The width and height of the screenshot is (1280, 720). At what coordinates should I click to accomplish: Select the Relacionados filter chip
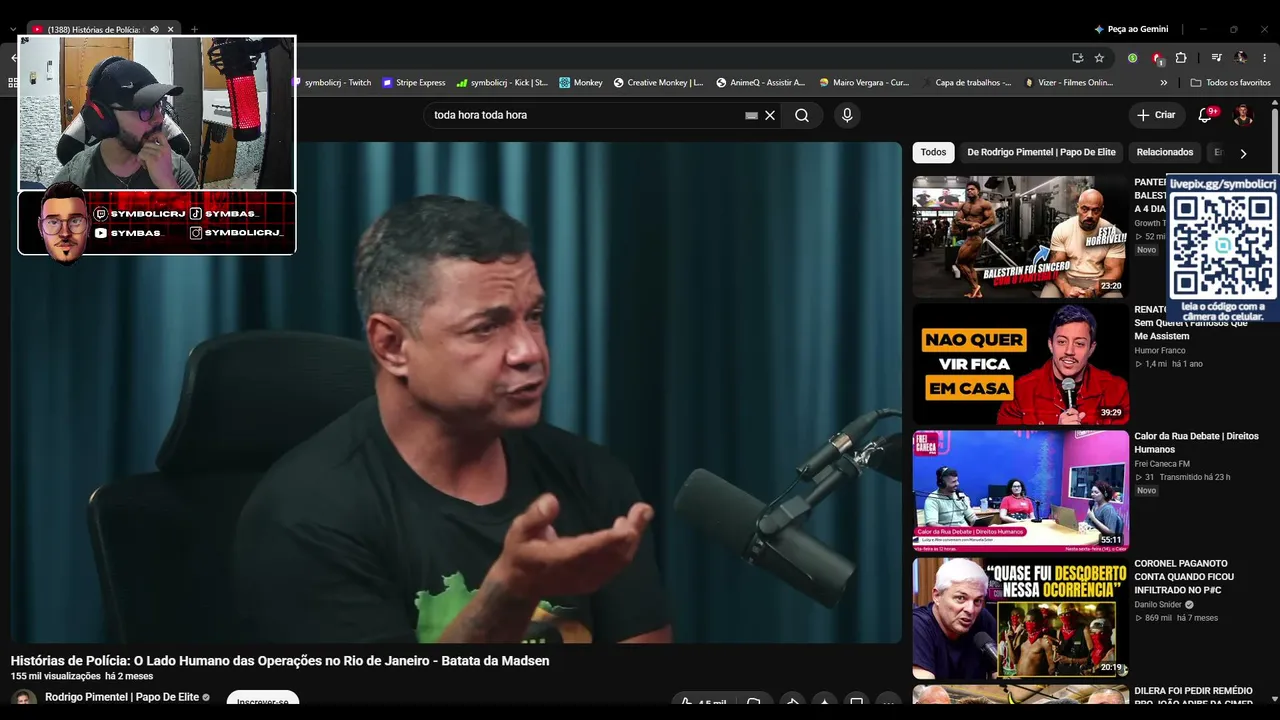click(1165, 153)
